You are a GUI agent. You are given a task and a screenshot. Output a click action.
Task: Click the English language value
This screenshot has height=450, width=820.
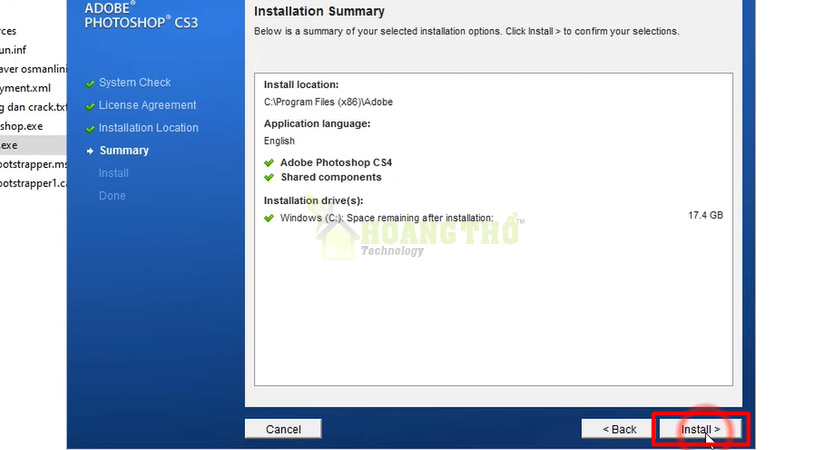pos(279,141)
